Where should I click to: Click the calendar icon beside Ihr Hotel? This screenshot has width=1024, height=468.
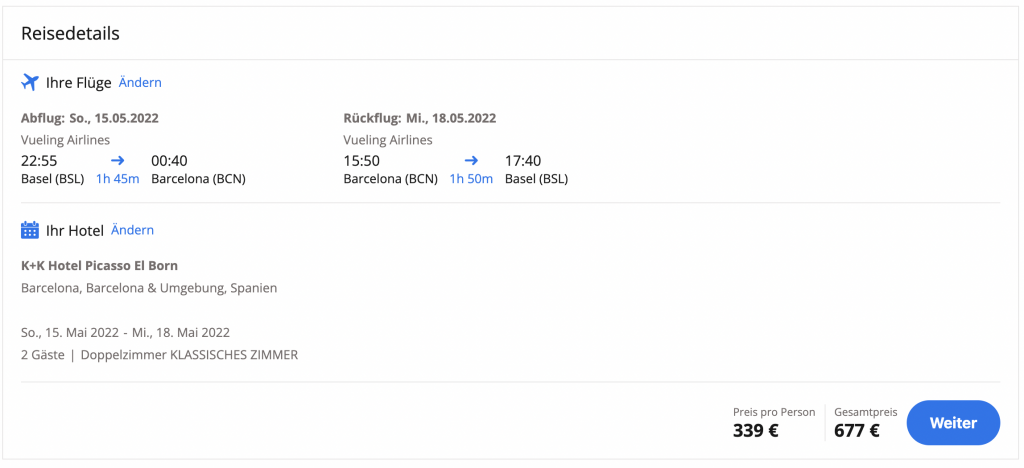point(30,230)
